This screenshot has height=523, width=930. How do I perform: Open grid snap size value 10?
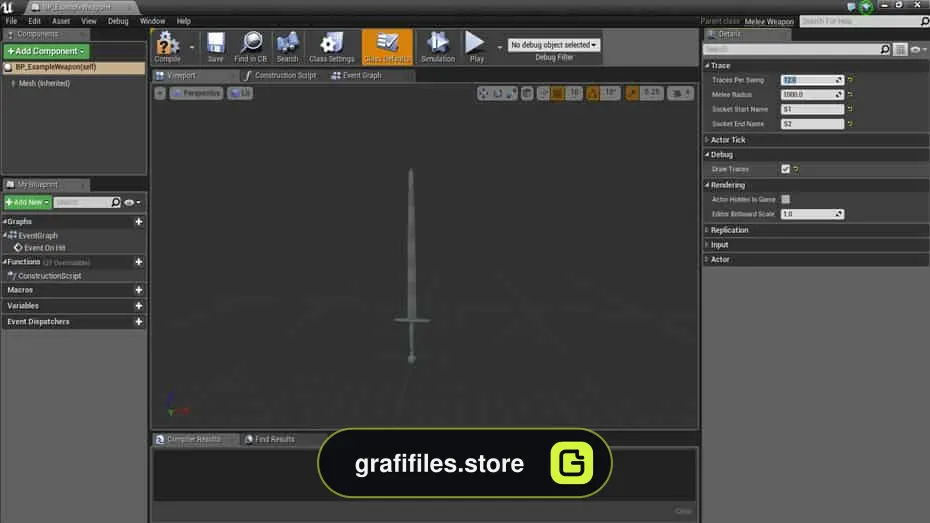coord(574,93)
